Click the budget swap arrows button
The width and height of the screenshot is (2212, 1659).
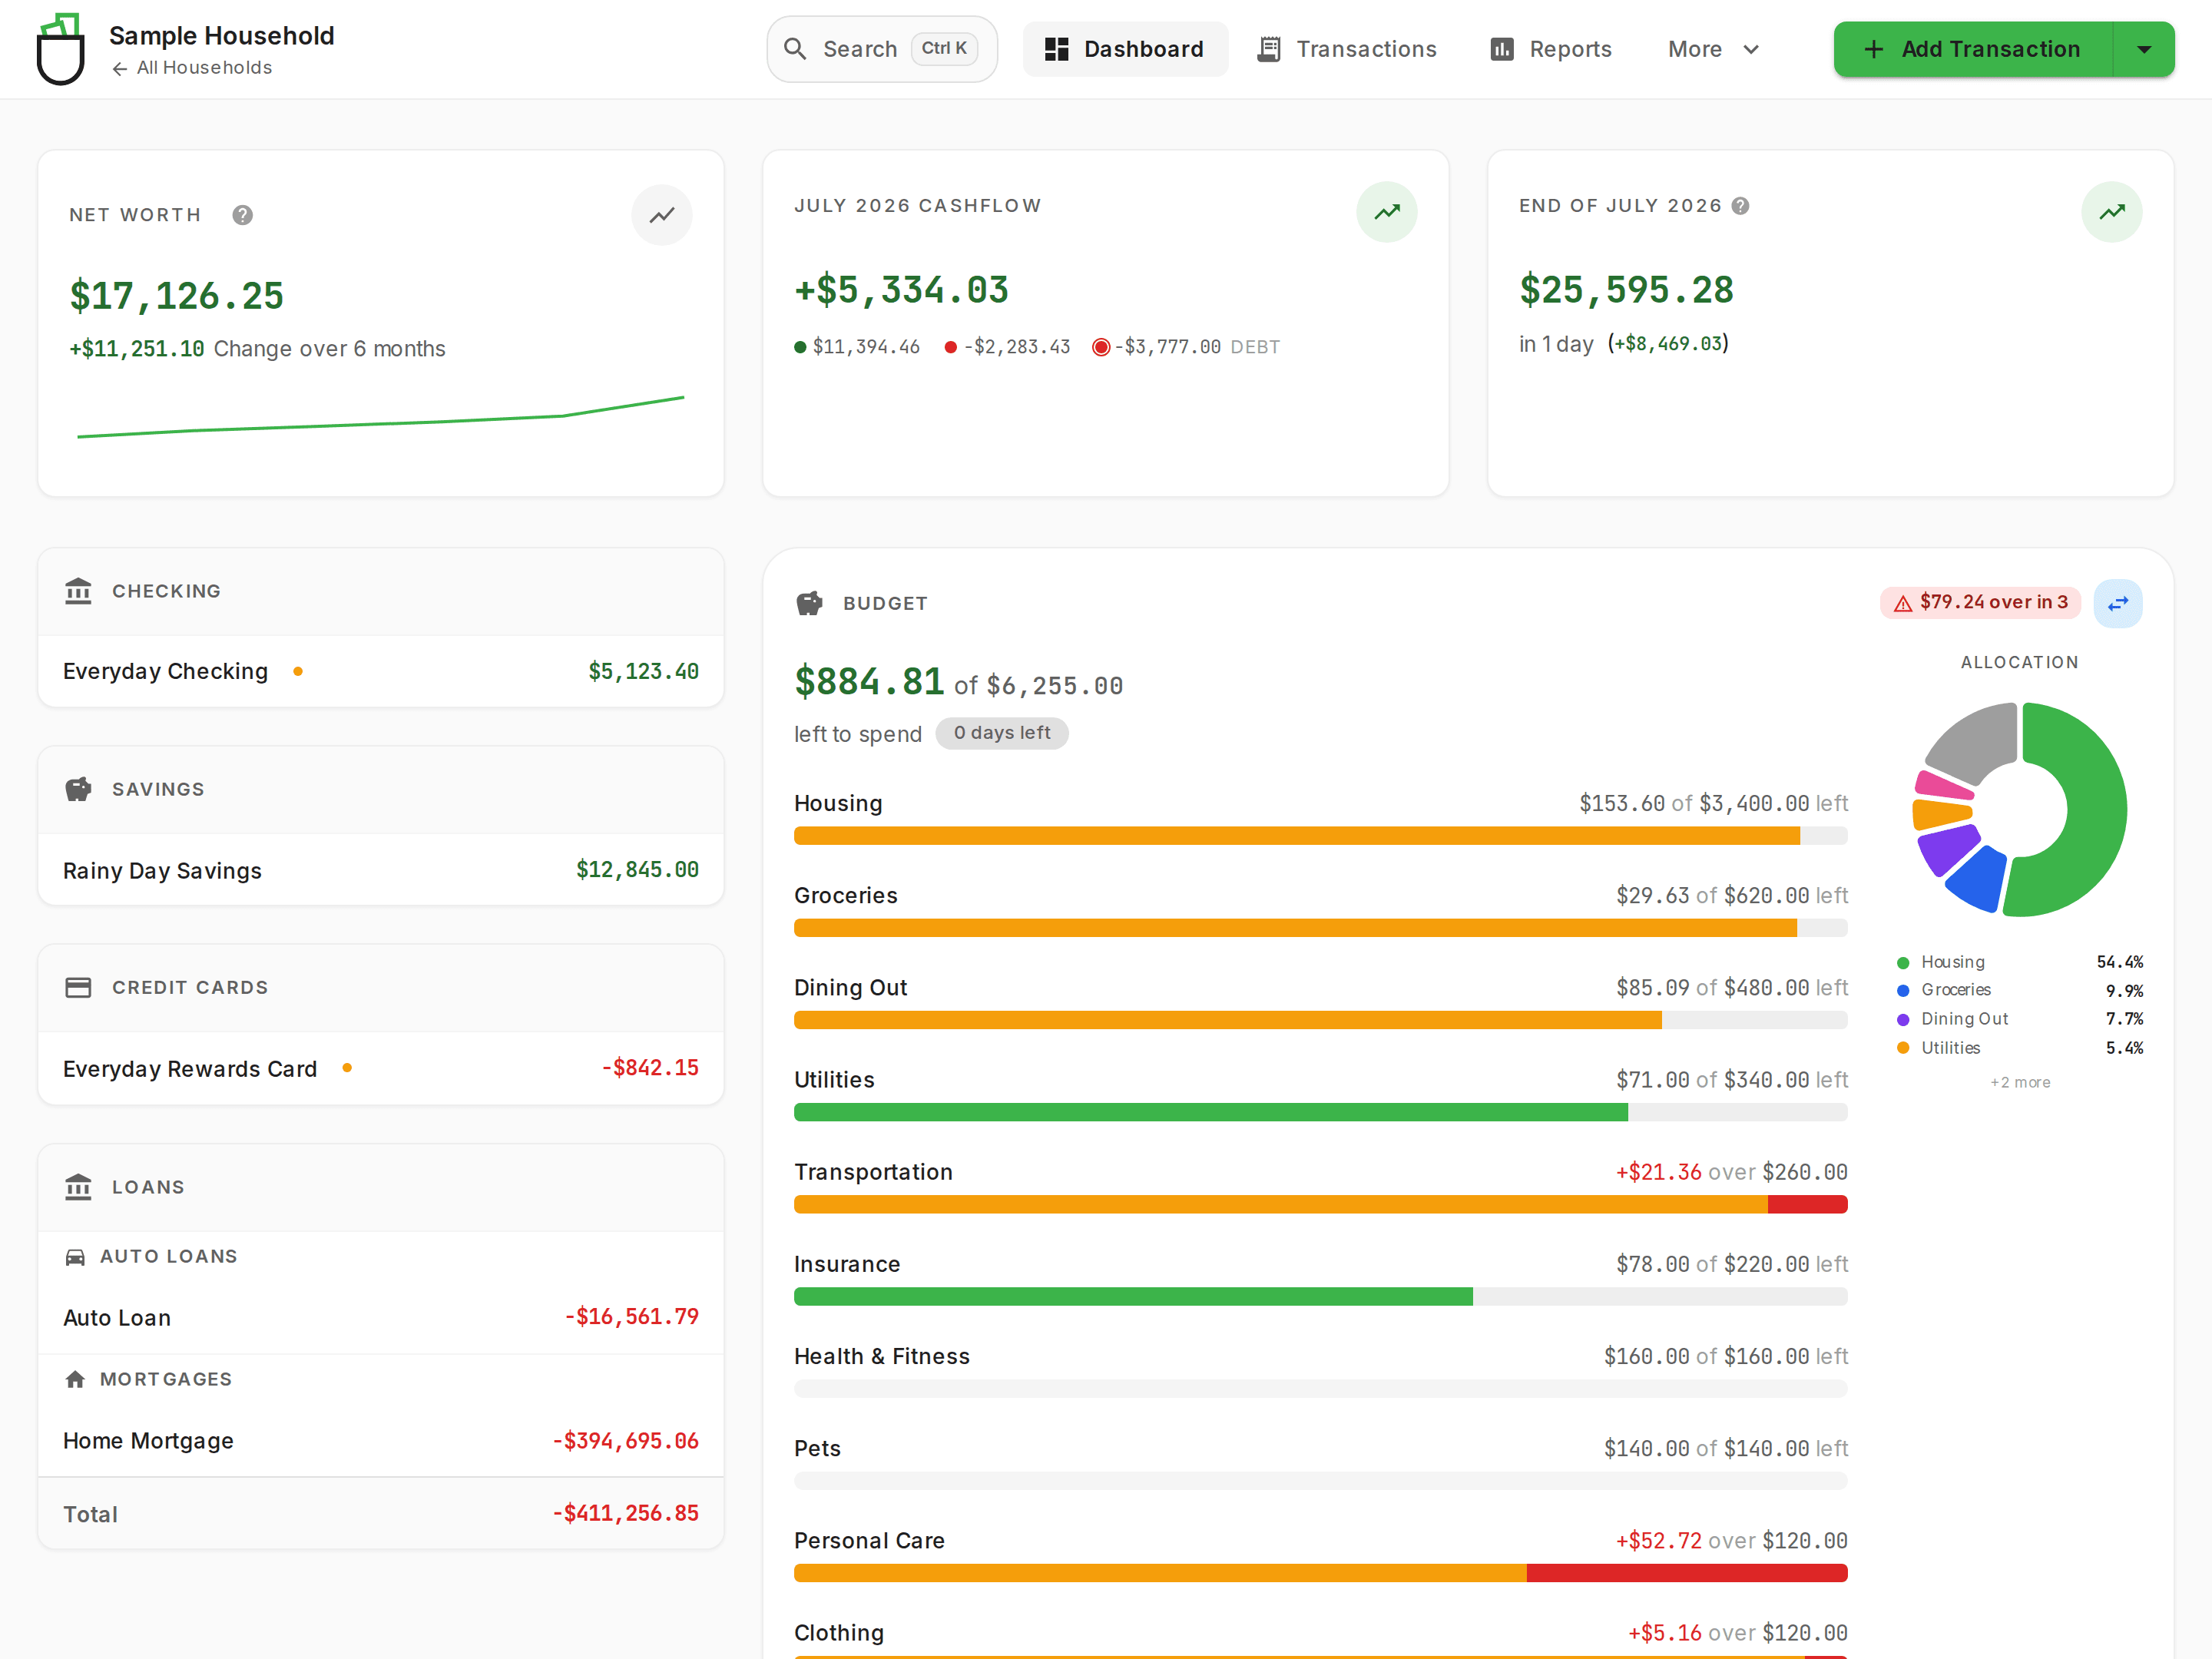[2118, 603]
